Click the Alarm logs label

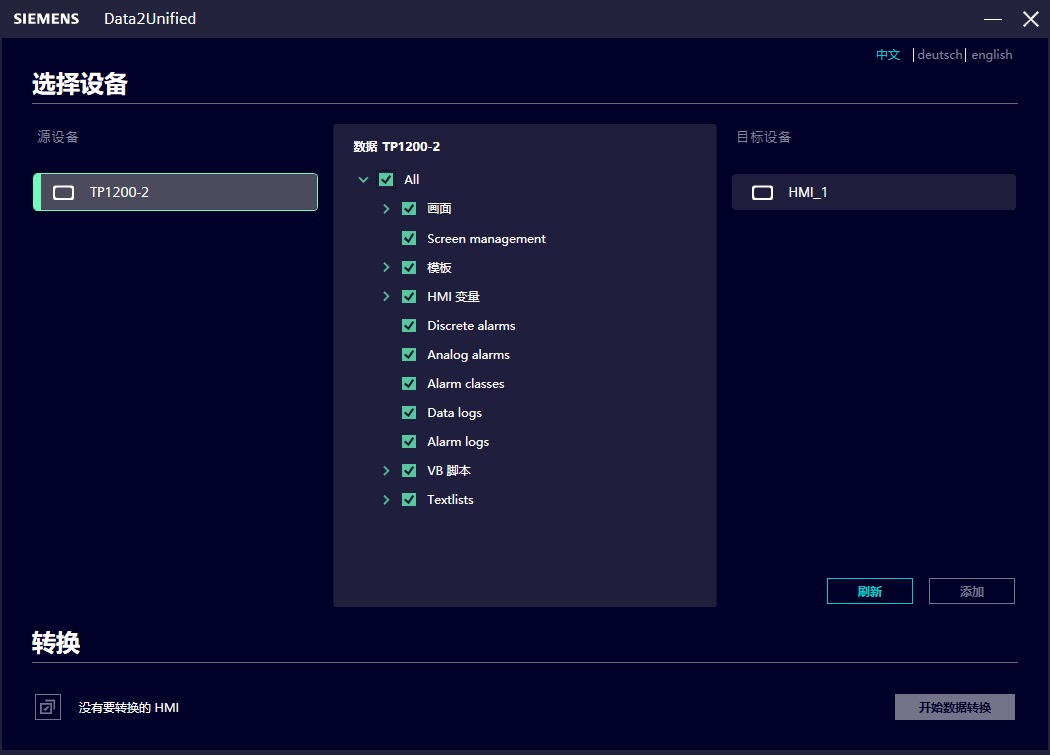tap(458, 442)
